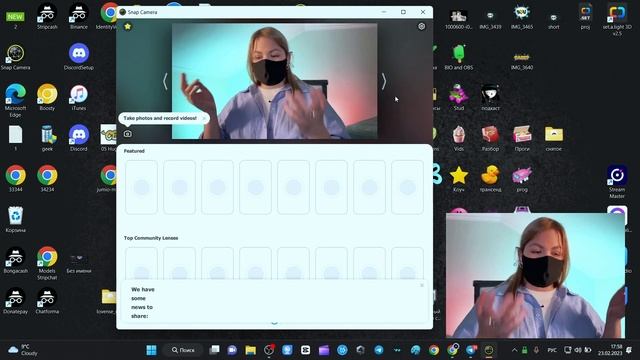Open File Explorer from the taskbar
Screen dimensions: 640x360
point(251,350)
